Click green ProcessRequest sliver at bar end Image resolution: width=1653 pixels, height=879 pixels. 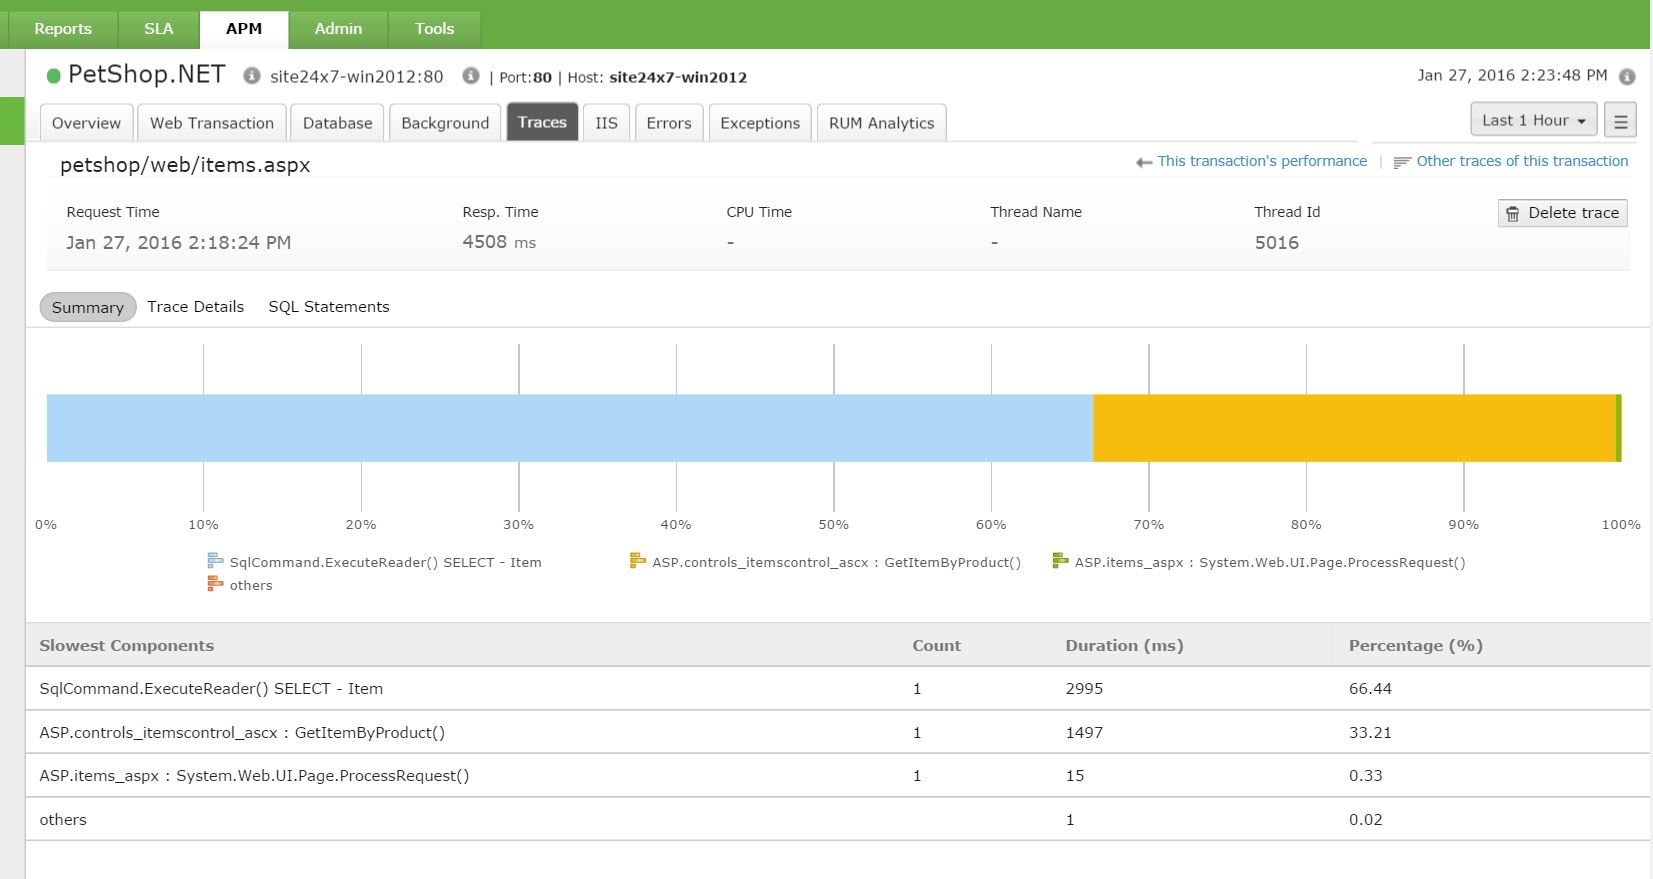coord(1619,428)
